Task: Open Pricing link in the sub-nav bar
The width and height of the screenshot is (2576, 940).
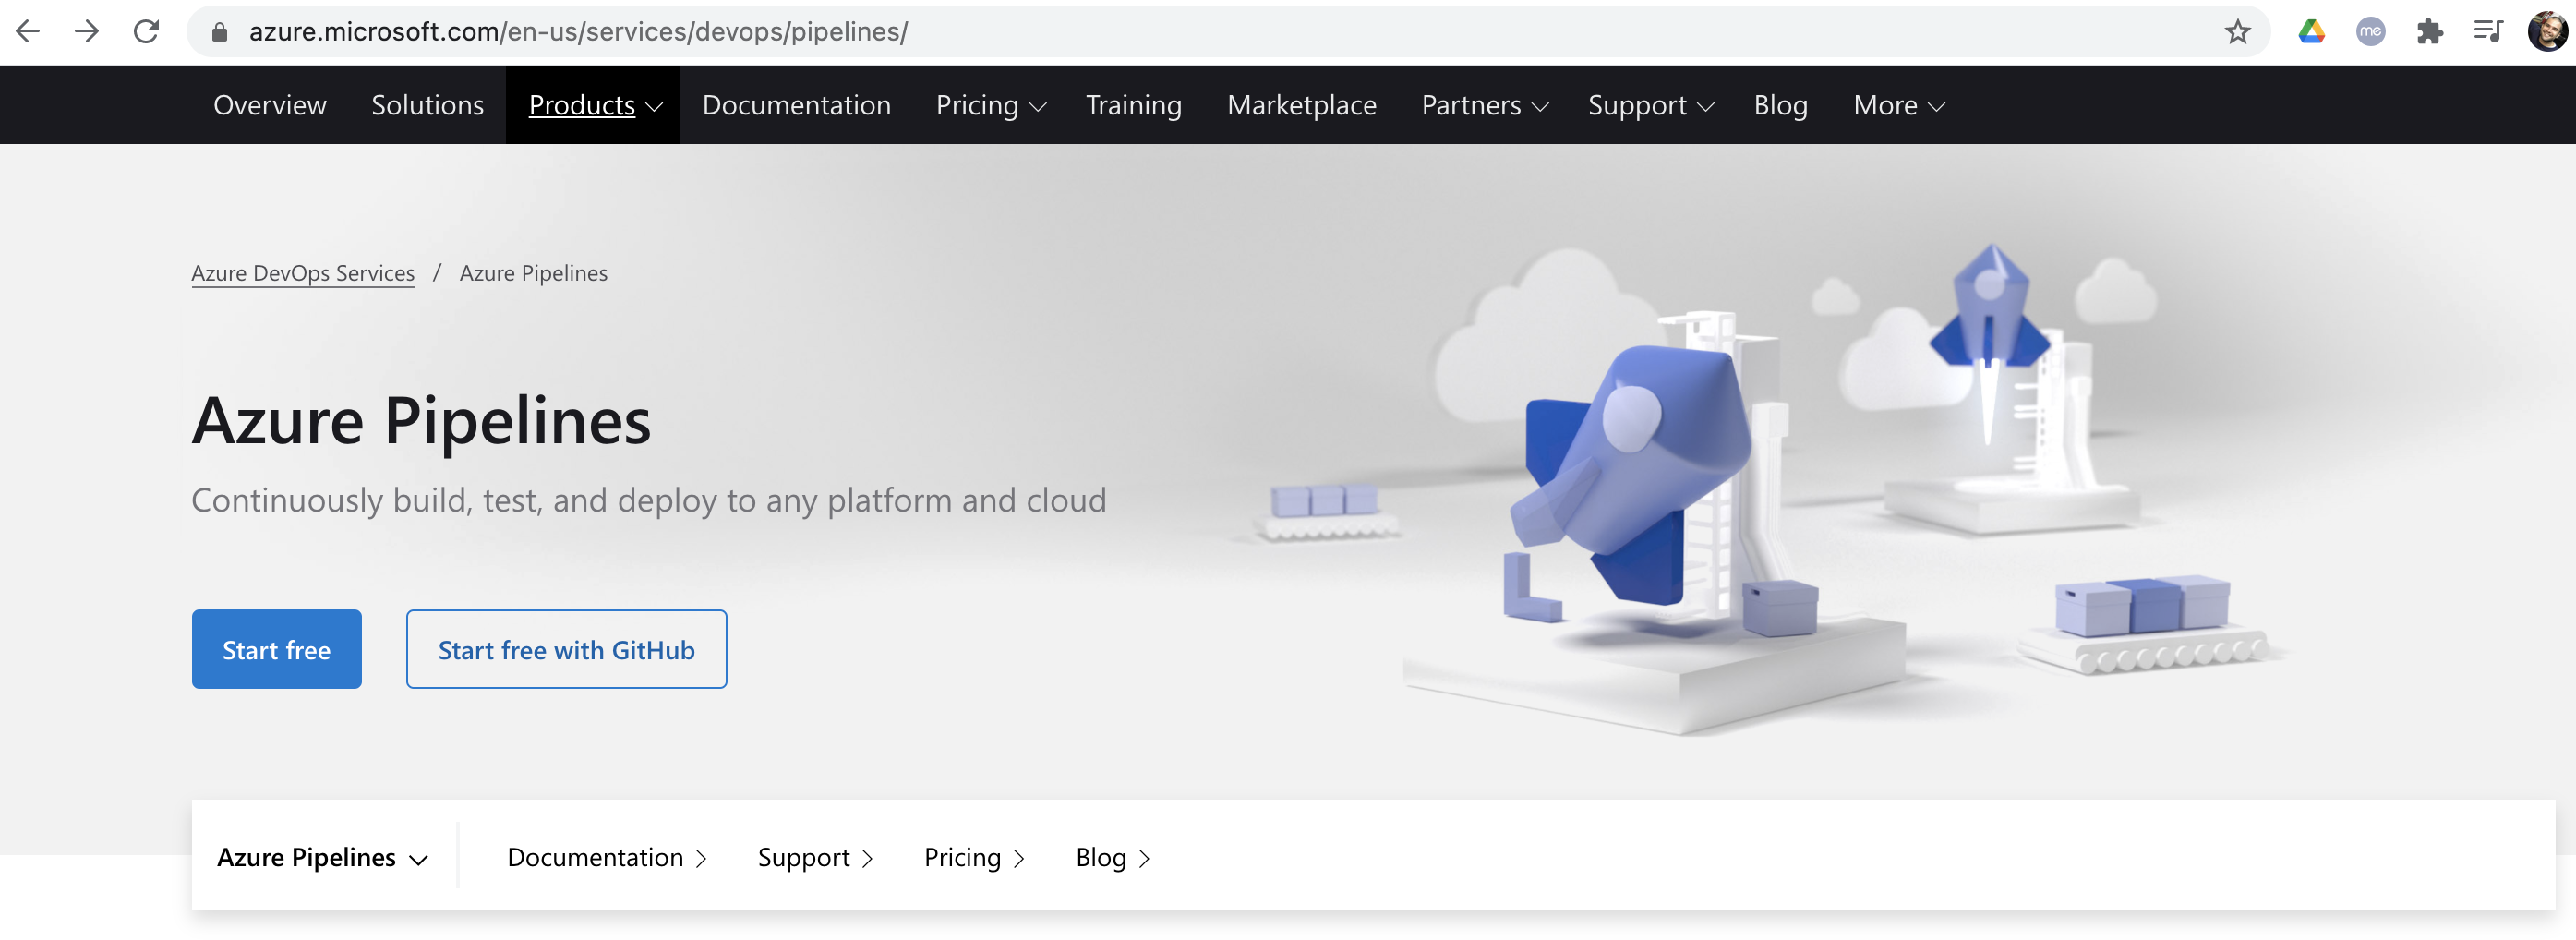Action: 974,858
